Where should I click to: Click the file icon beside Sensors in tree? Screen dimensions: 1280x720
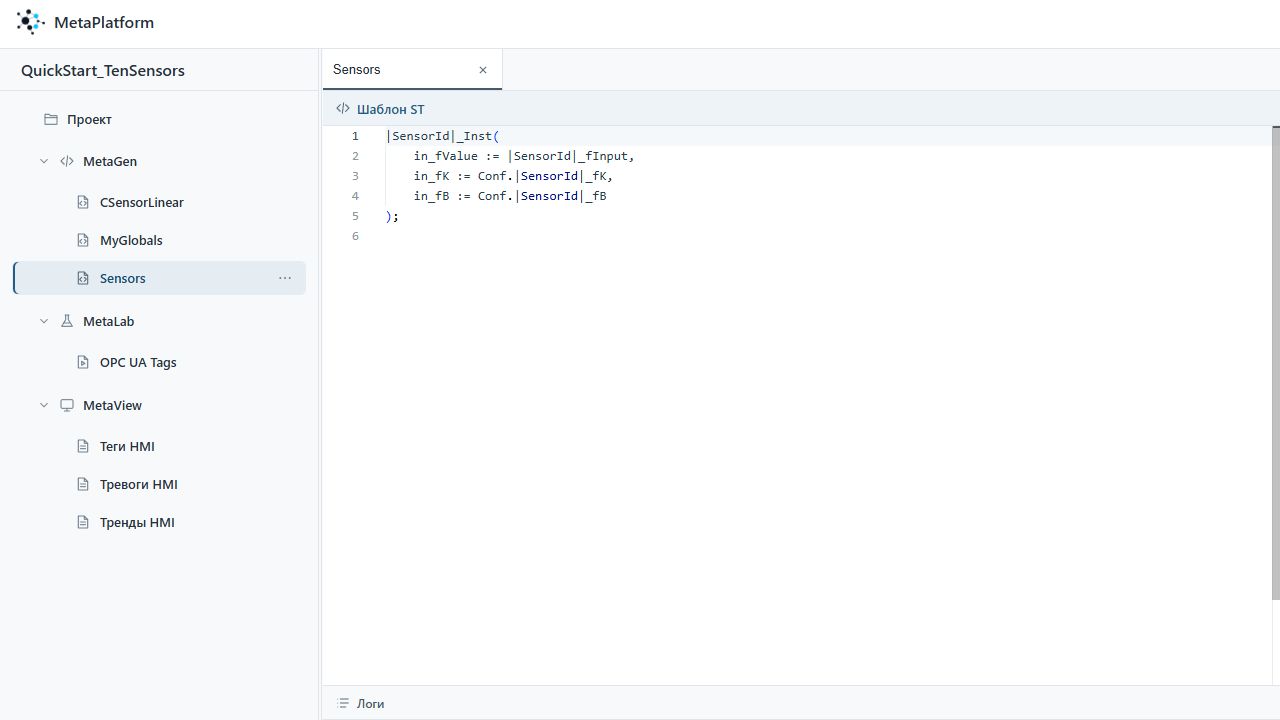pyautogui.click(x=83, y=278)
